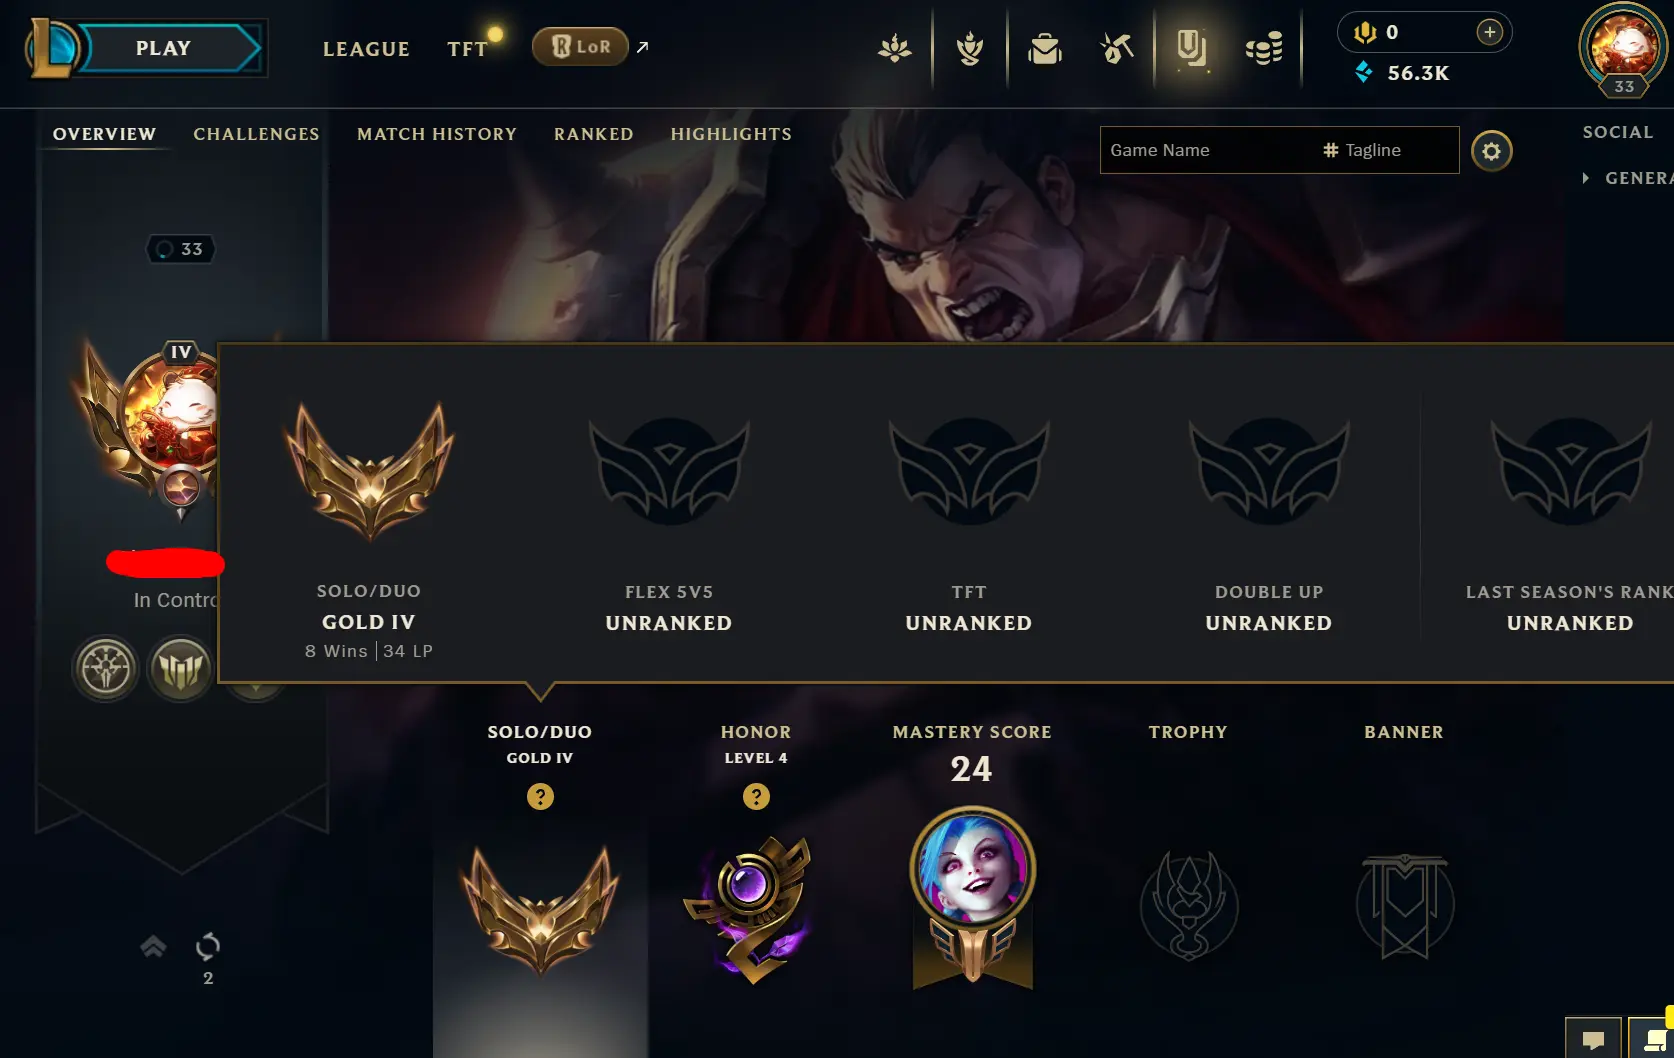
Task: Open the TFT game section
Action: click(467, 49)
